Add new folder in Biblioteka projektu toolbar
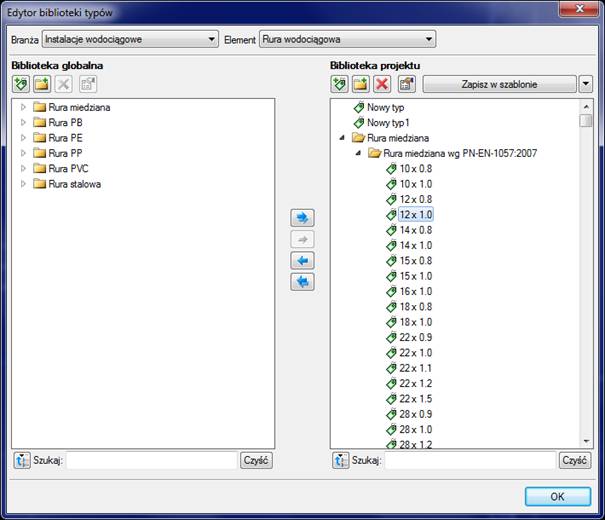This screenshot has height=520, width=605. click(x=361, y=84)
